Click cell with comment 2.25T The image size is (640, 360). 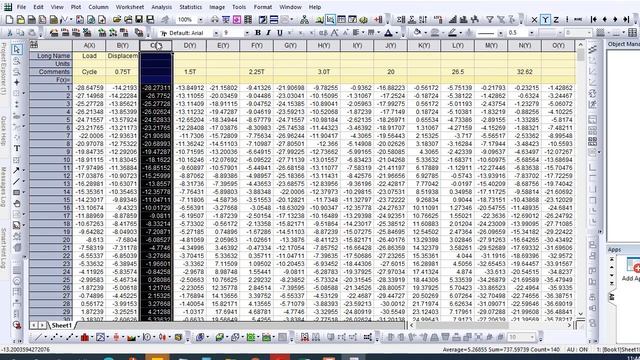[x=257, y=72]
